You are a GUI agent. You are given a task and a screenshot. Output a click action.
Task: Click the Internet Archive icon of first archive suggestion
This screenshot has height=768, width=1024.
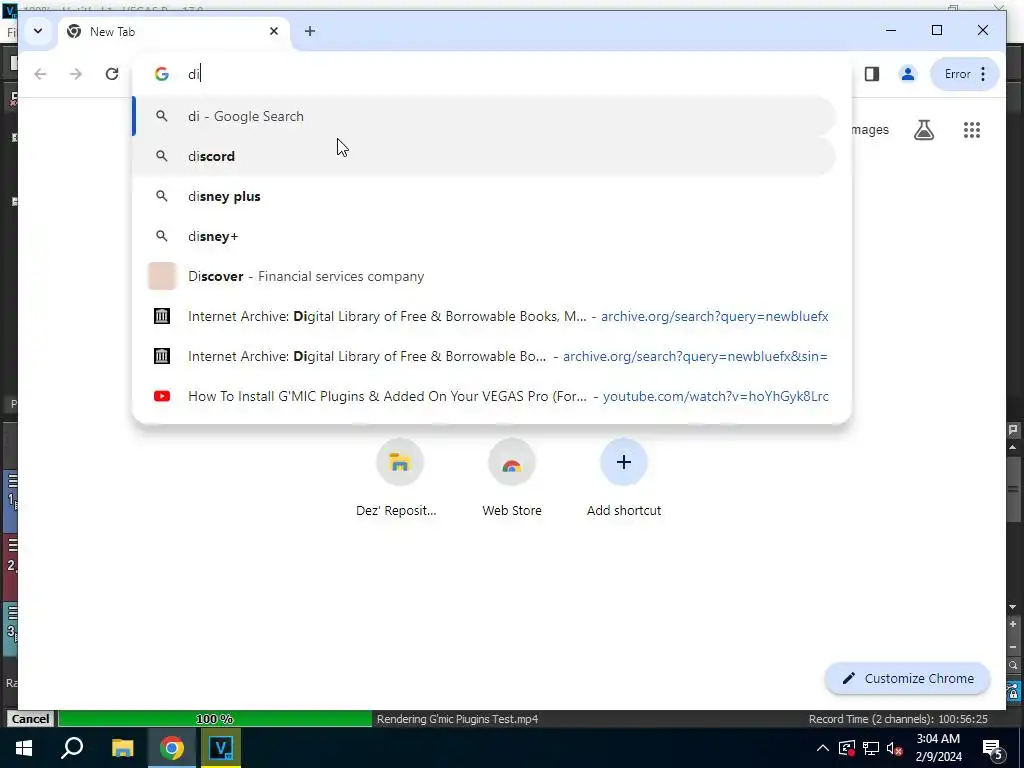[161, 316]
